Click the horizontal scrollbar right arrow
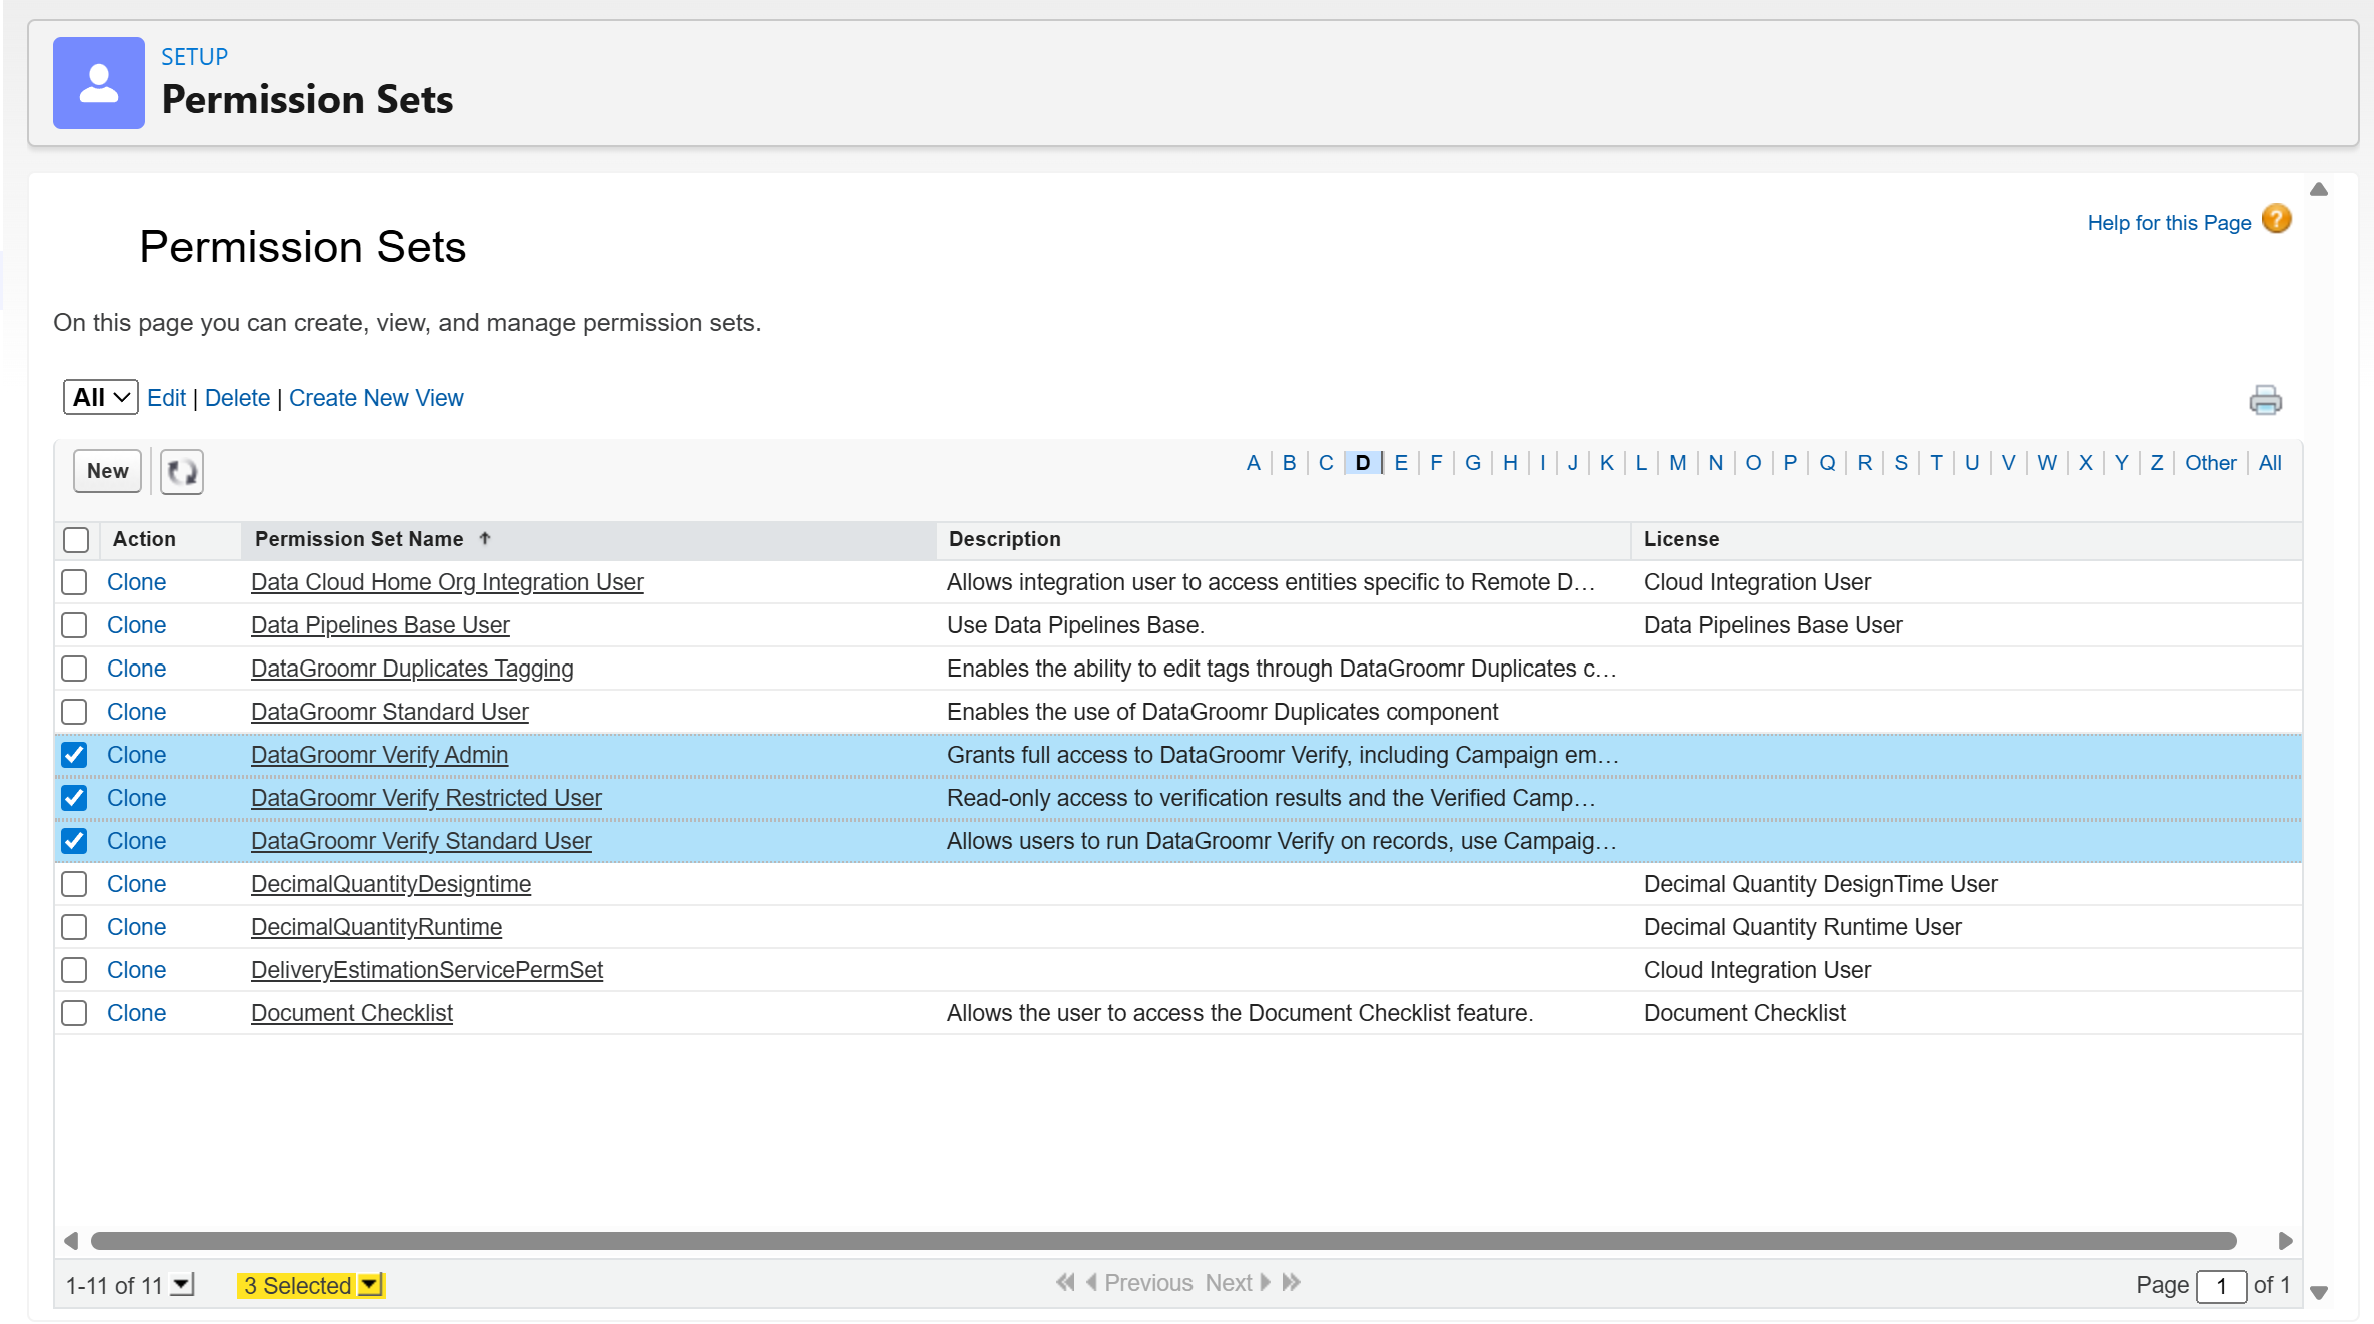Image resolution: width=2374 pixels, height=1324 pixels. [2285, 1241]
